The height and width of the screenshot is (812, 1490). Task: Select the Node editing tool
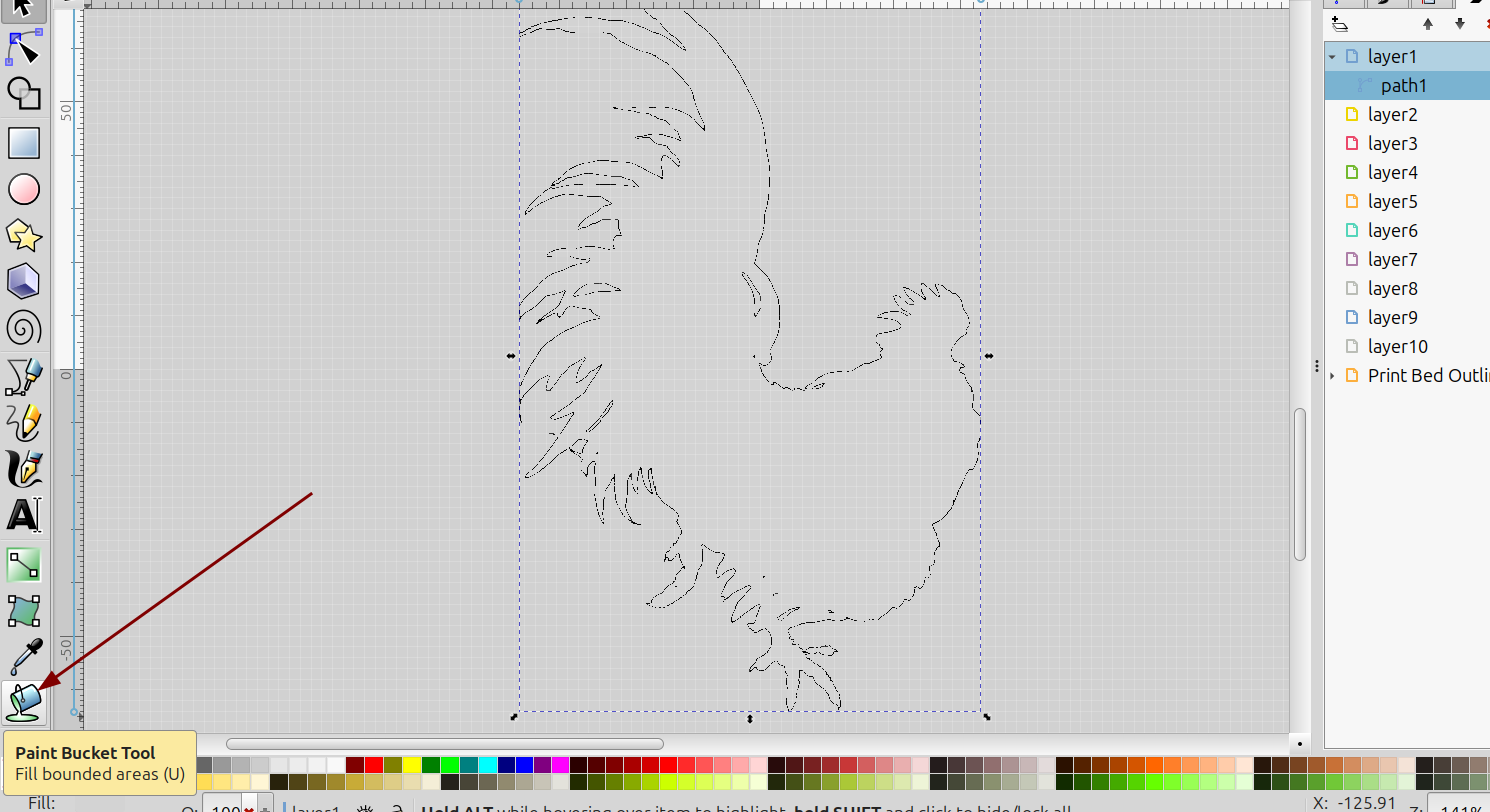click(x=23, y=47)
